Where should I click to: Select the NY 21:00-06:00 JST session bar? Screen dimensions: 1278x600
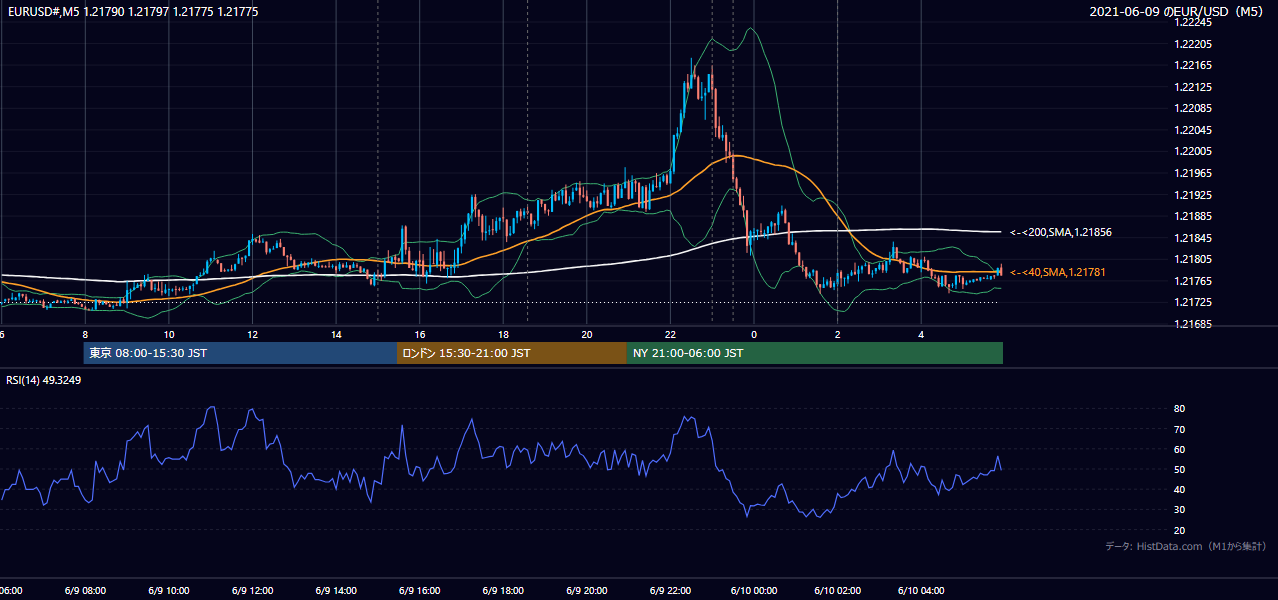(x=815, y=353)
